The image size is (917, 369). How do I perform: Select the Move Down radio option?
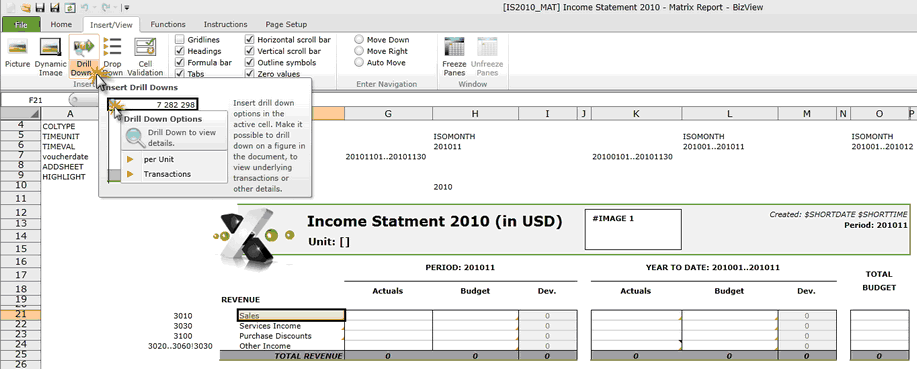tap(359, 40)
